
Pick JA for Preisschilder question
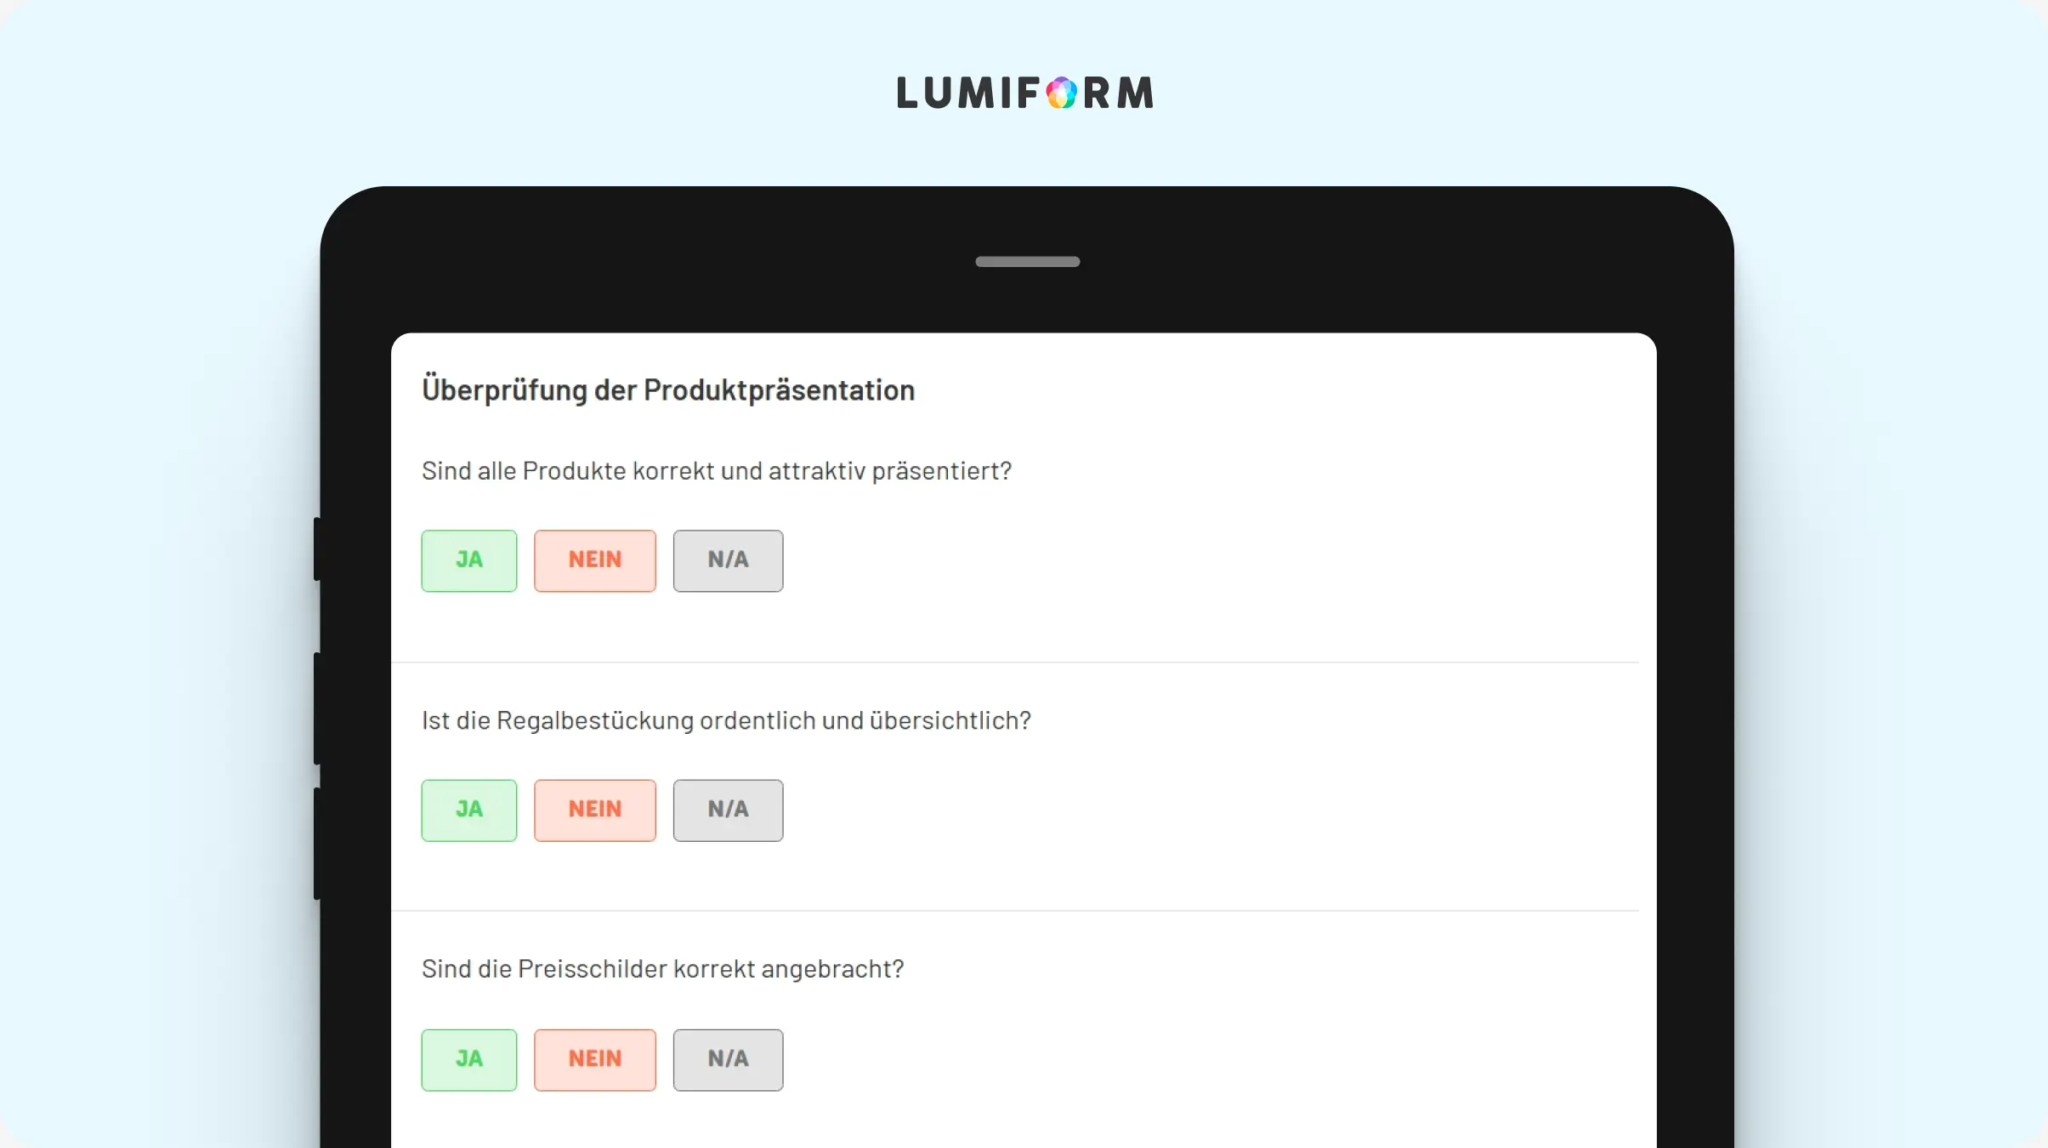click(469, 1059)
